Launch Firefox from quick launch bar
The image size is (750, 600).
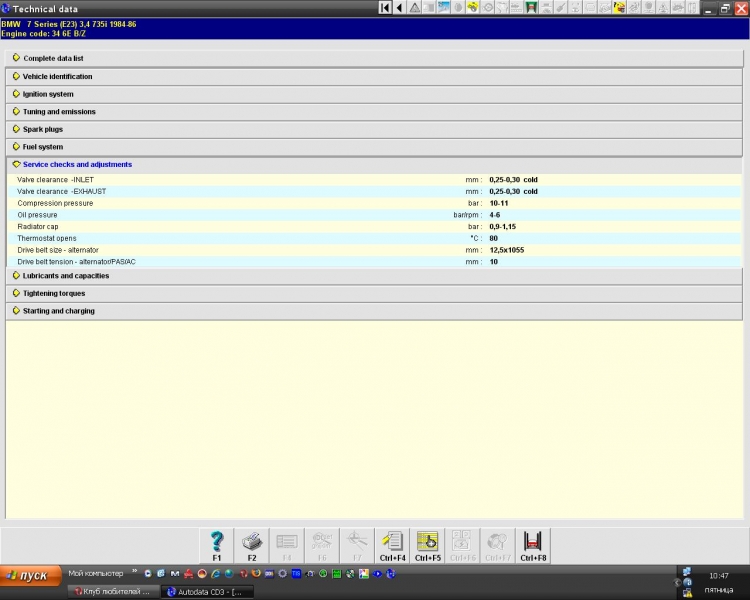point(256,573)
